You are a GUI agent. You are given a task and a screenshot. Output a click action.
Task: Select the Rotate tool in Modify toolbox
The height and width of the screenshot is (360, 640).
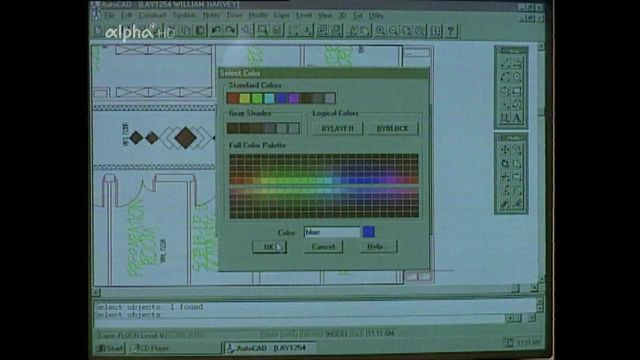point(505,163)
